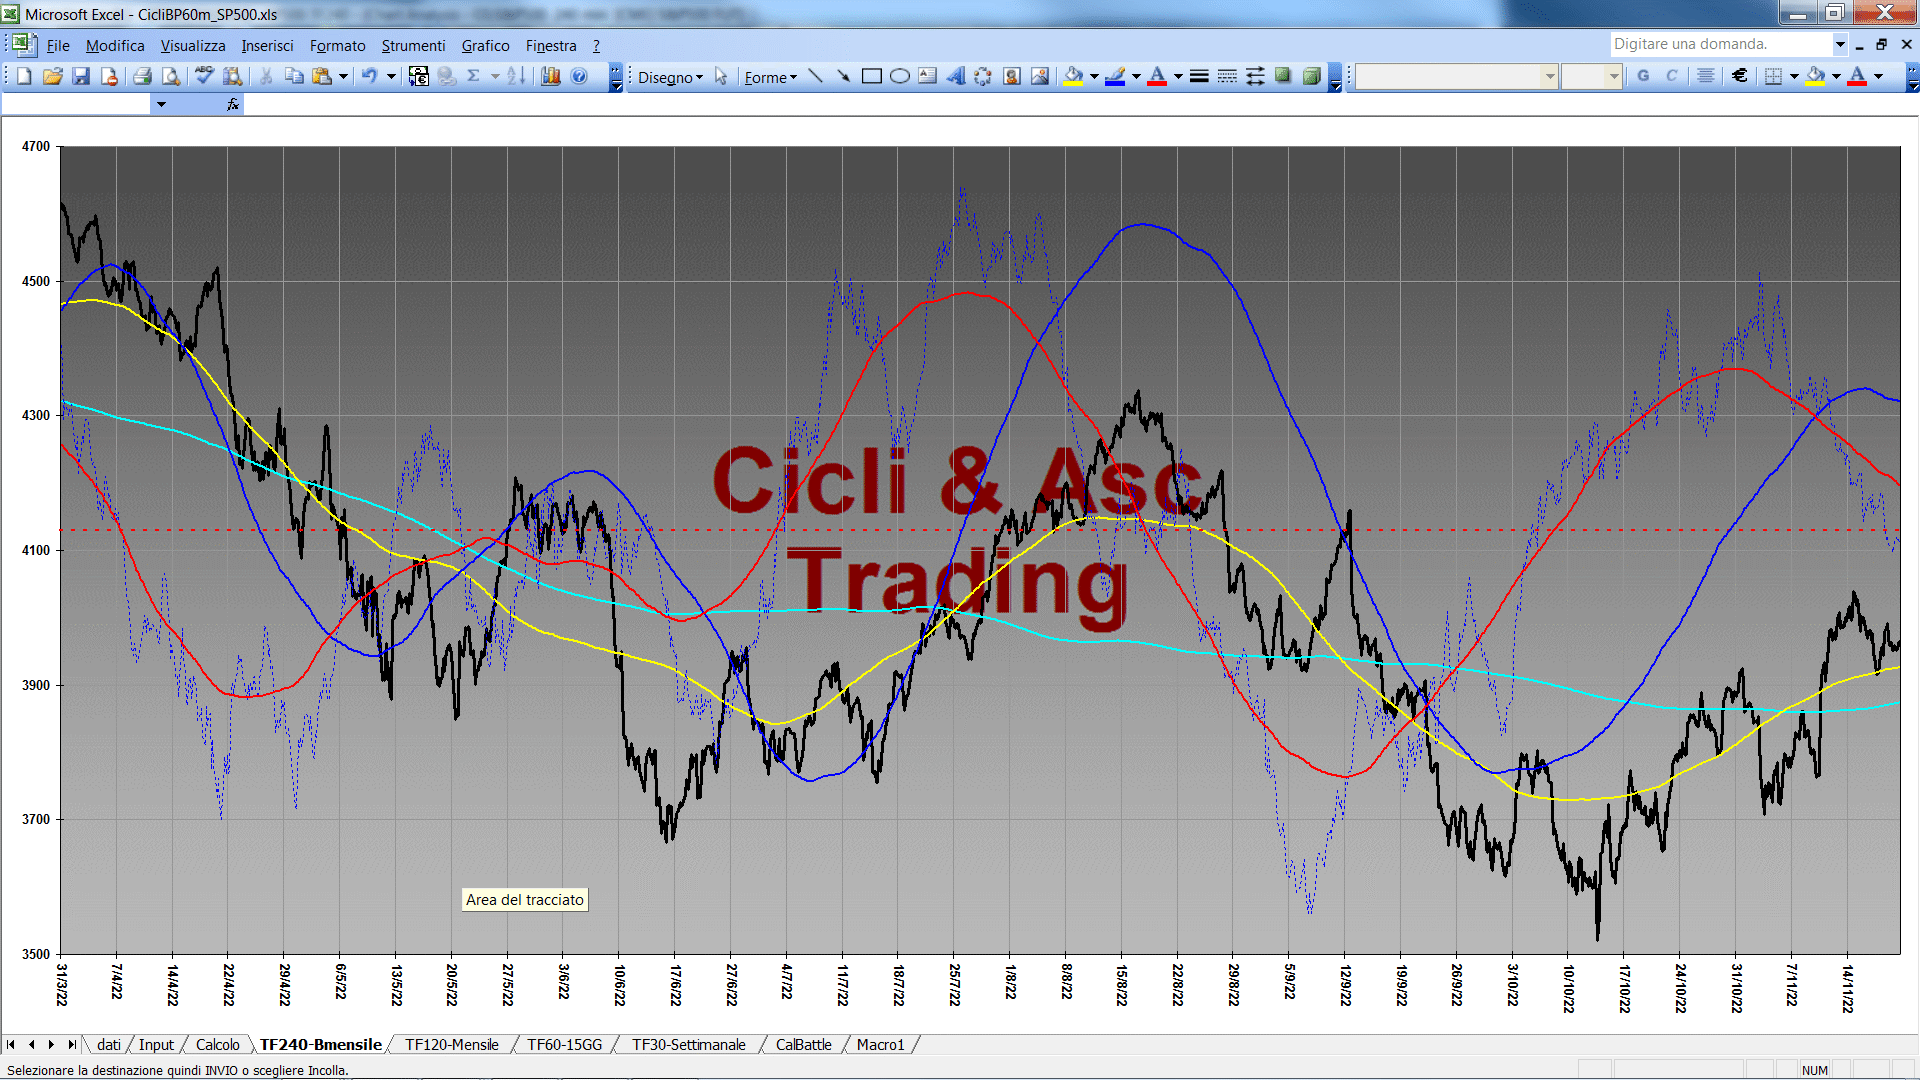This screenshot has width=1920, height=1080.
Task: Open the Disegno drawing menu
Action: tap(670, 77)
